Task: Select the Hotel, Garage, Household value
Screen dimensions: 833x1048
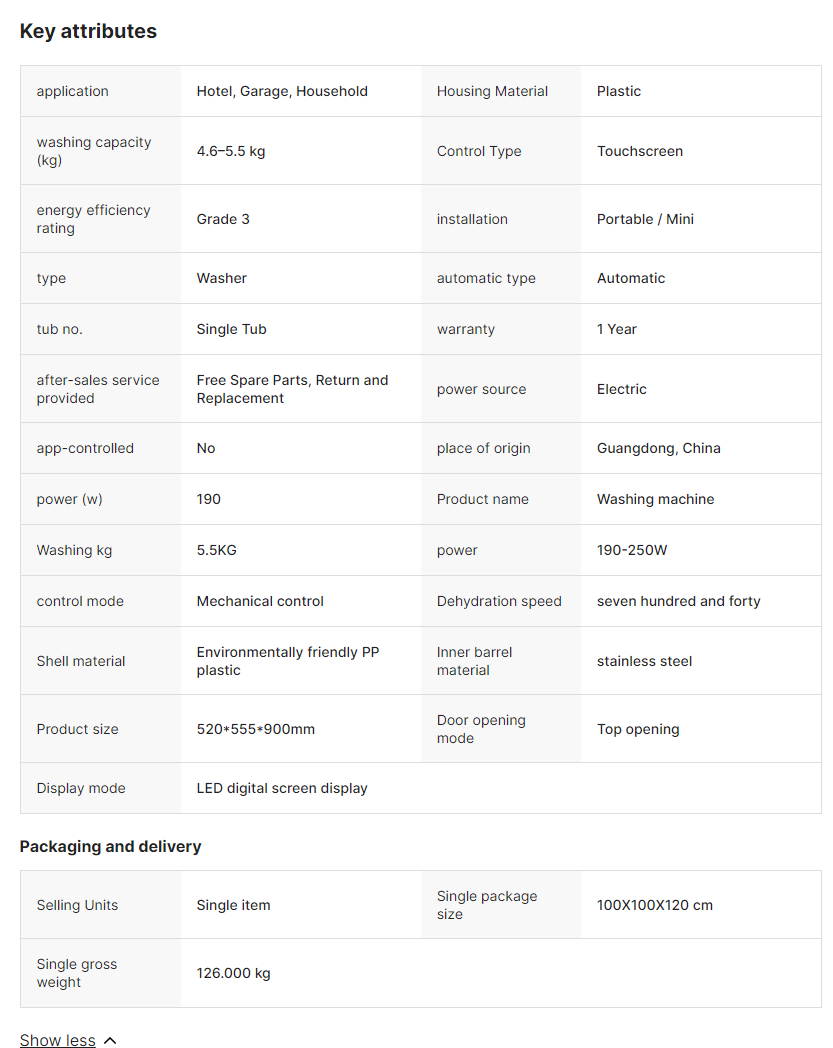Action: pos(282,91)
